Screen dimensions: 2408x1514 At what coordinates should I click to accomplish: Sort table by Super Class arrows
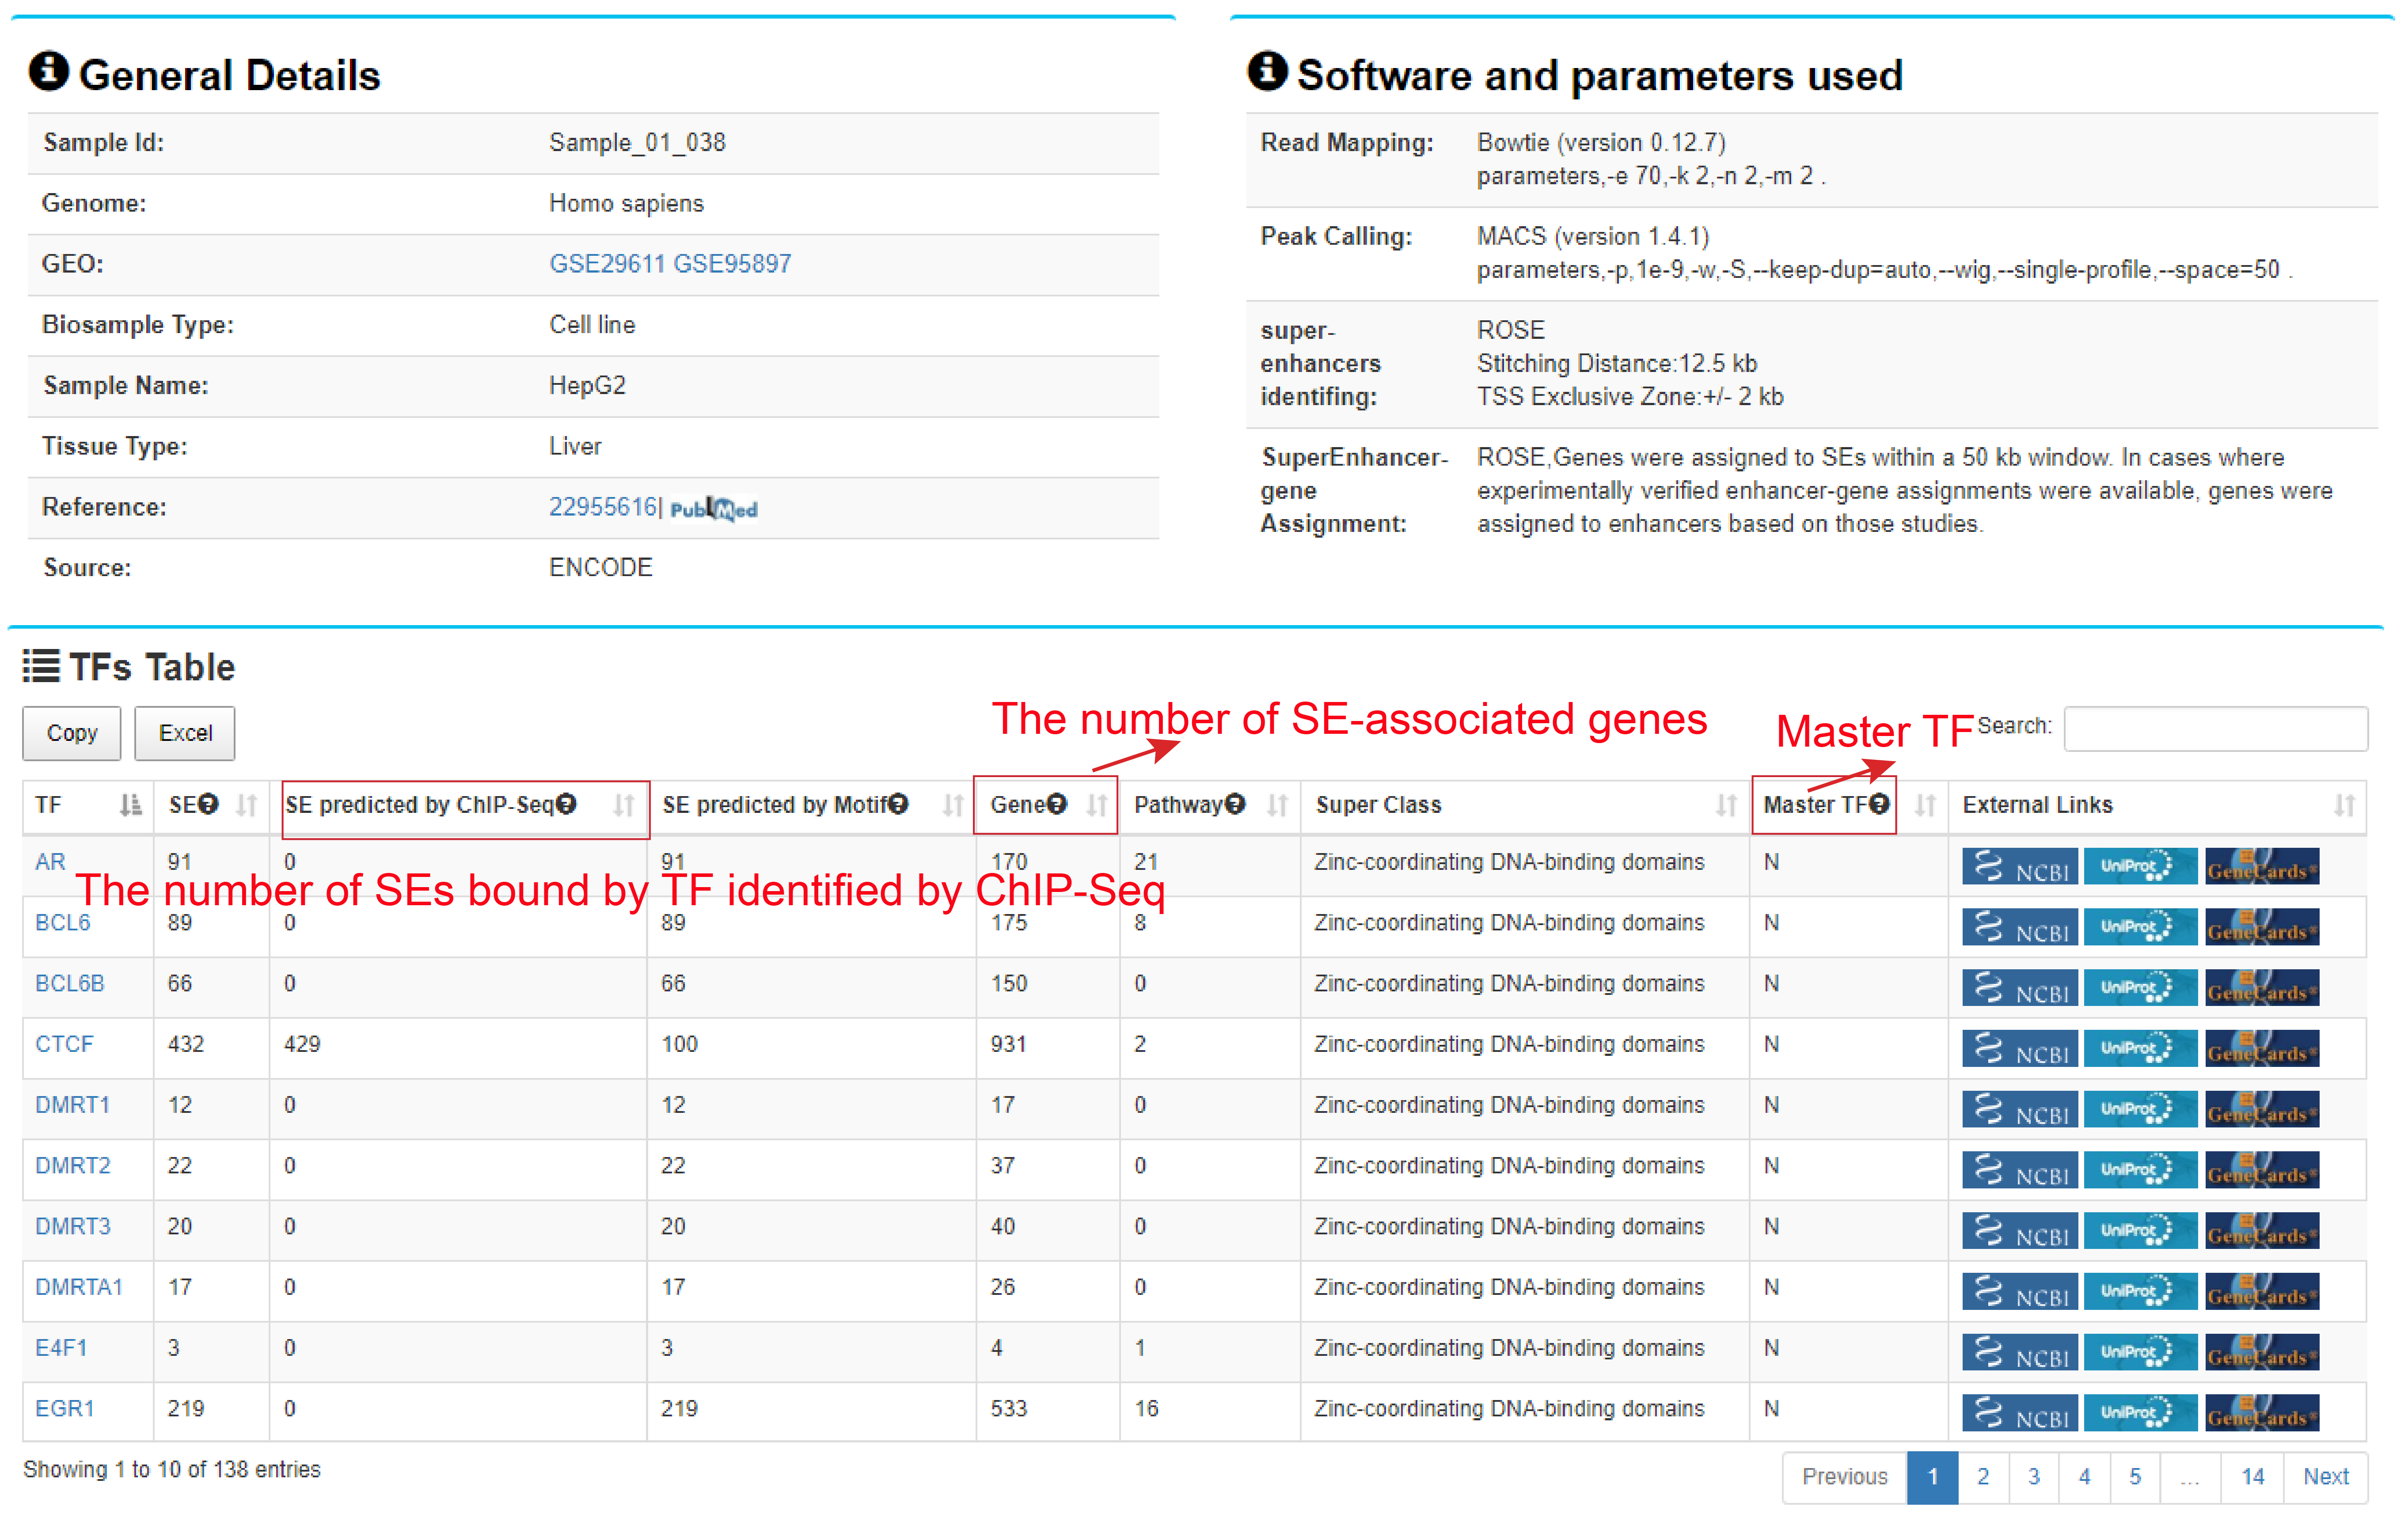point(1726,805)
